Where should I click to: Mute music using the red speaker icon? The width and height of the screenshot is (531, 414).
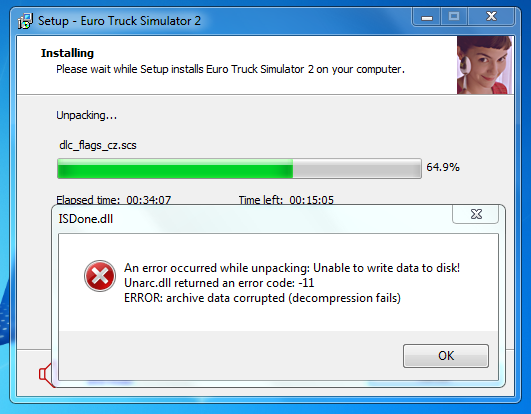[45, 375]
